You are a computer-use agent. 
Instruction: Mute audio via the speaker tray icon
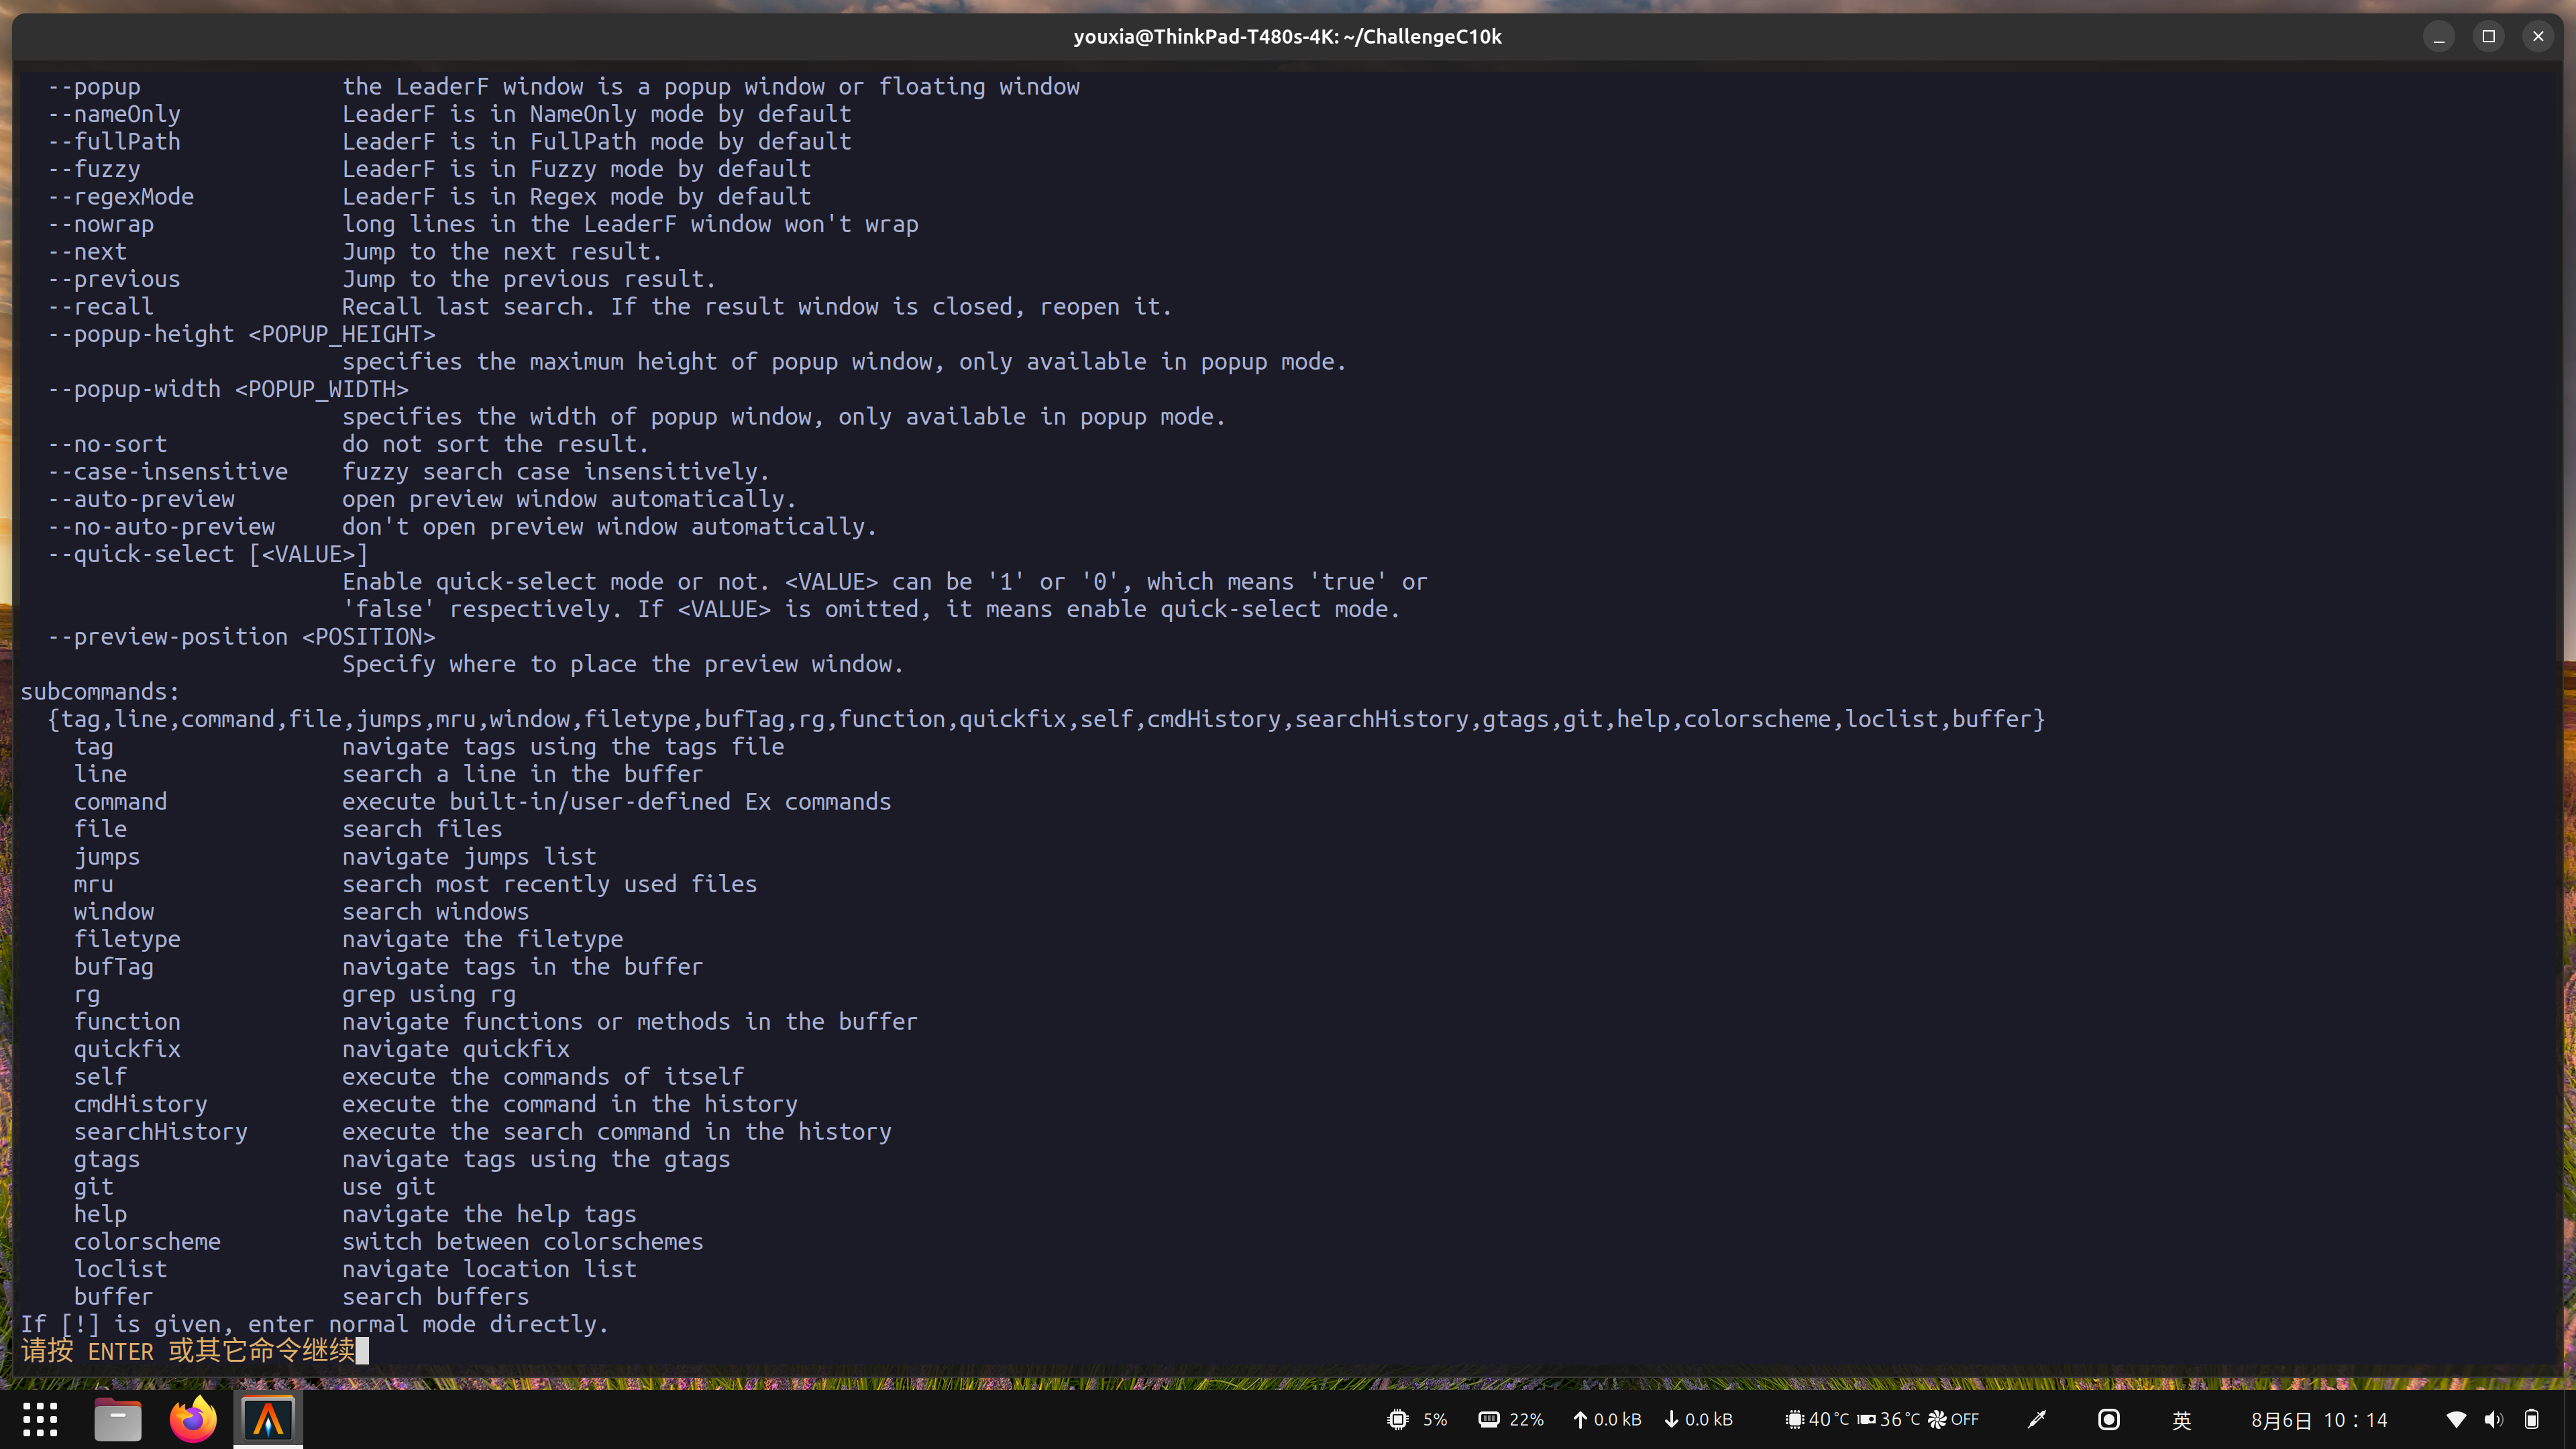coord(2494,1419)
